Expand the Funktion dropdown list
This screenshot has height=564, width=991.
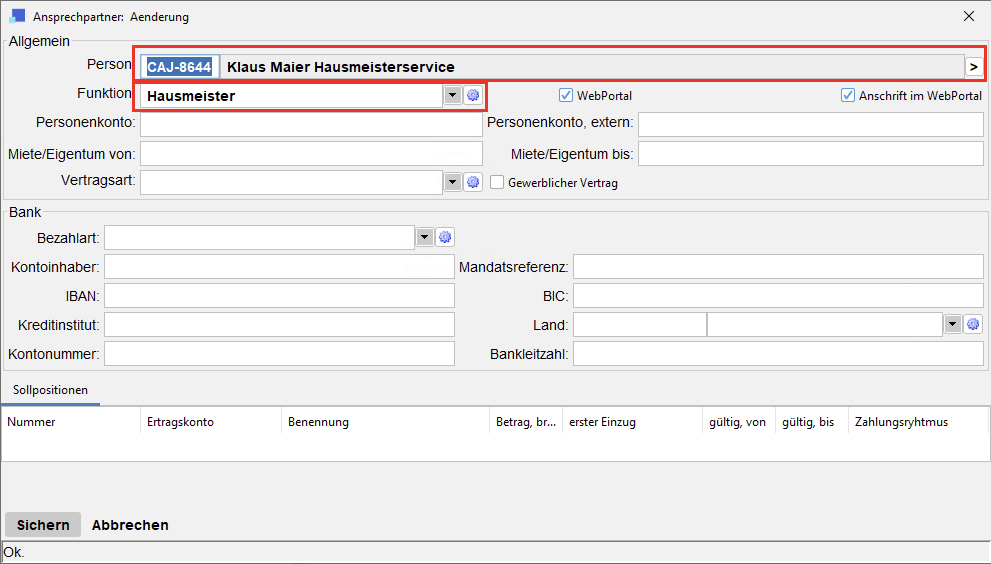[x=452, y=95]
